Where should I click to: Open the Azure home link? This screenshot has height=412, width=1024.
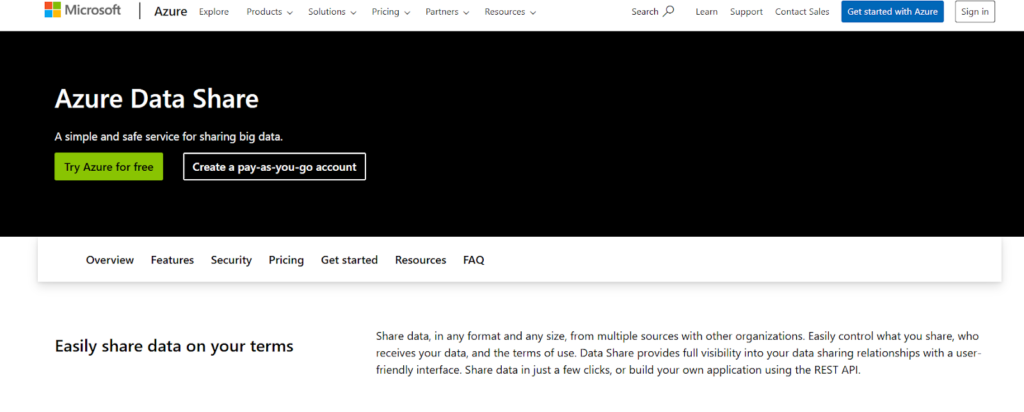(170, 12)
